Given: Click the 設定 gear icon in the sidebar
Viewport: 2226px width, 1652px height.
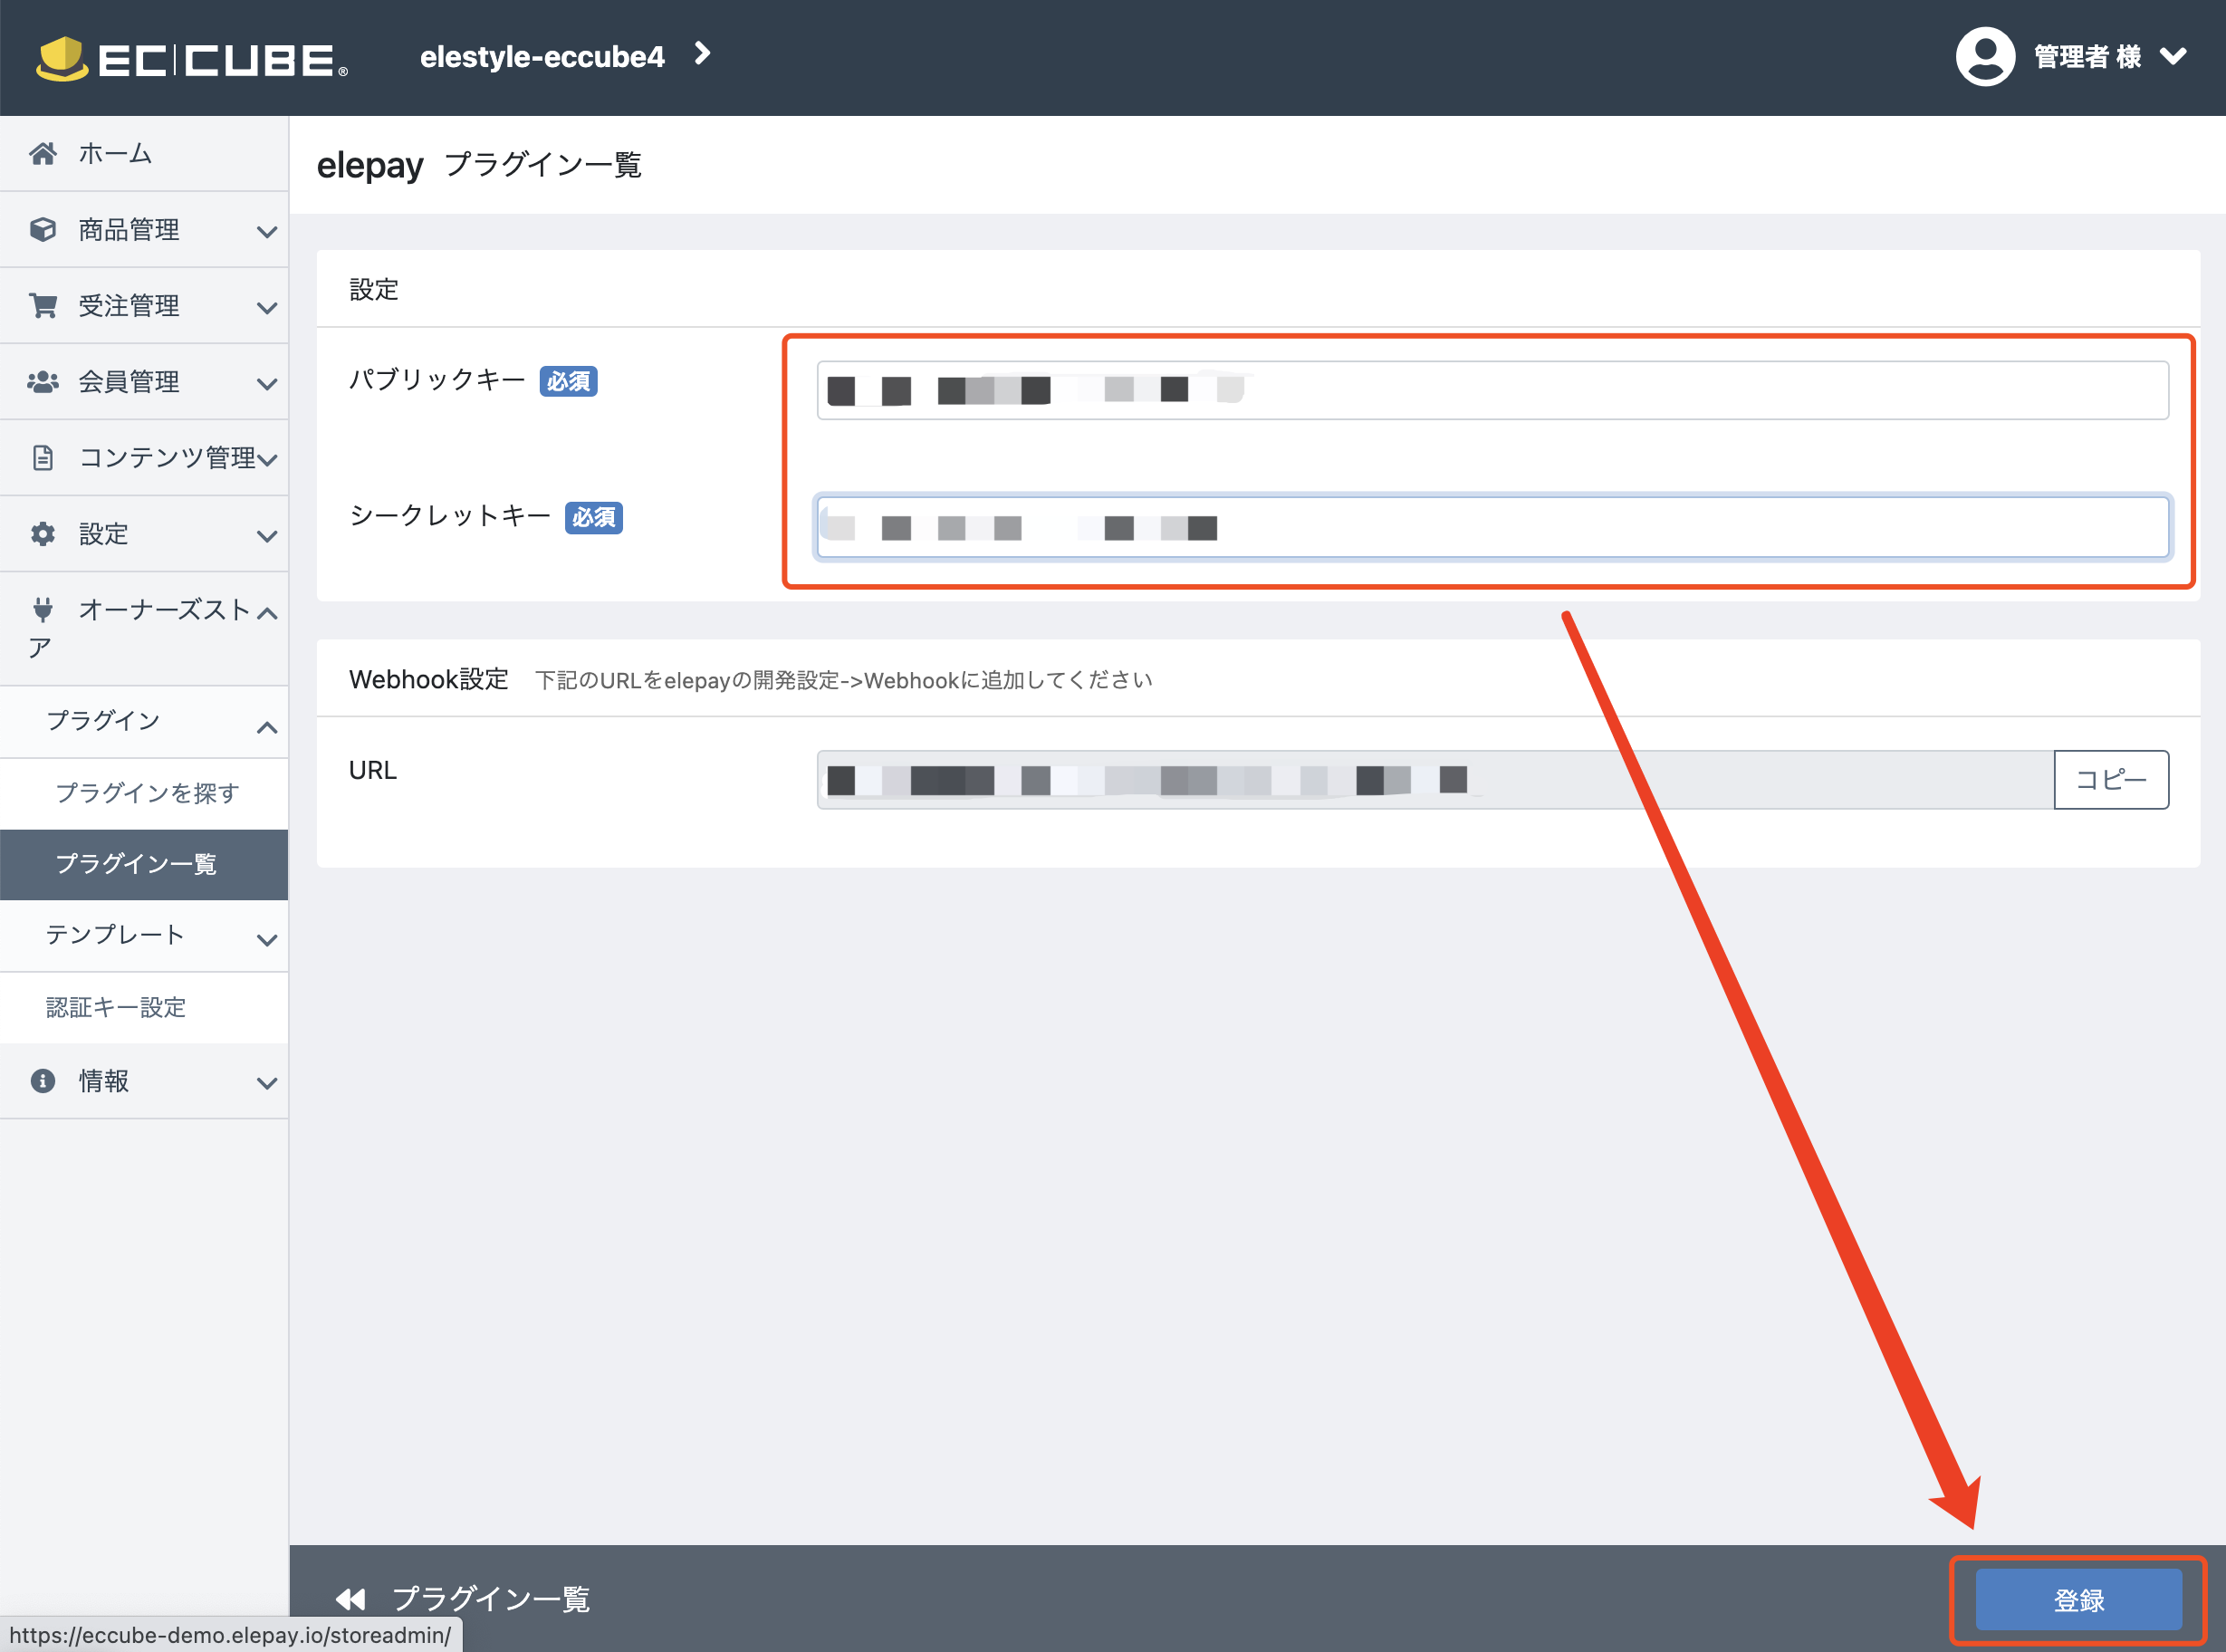Looking at the screenshot, I should 43,534.
